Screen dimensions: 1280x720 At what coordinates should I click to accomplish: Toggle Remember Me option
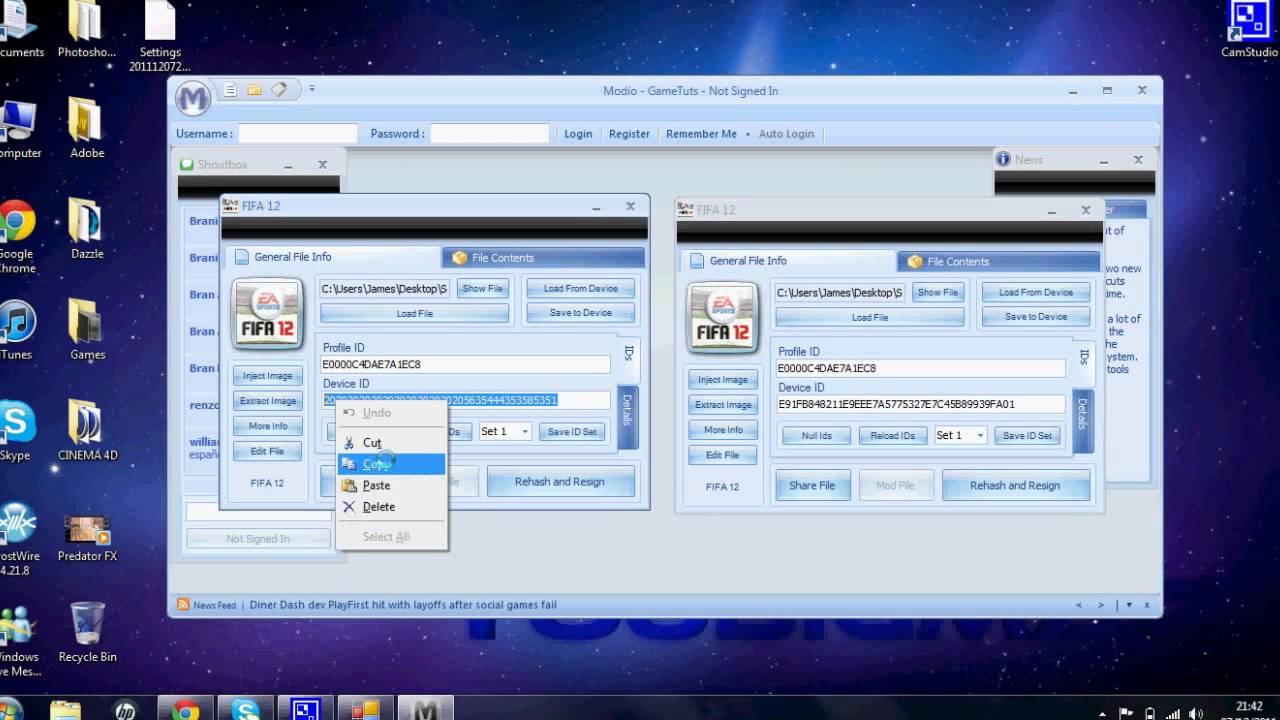pos(701,134)
